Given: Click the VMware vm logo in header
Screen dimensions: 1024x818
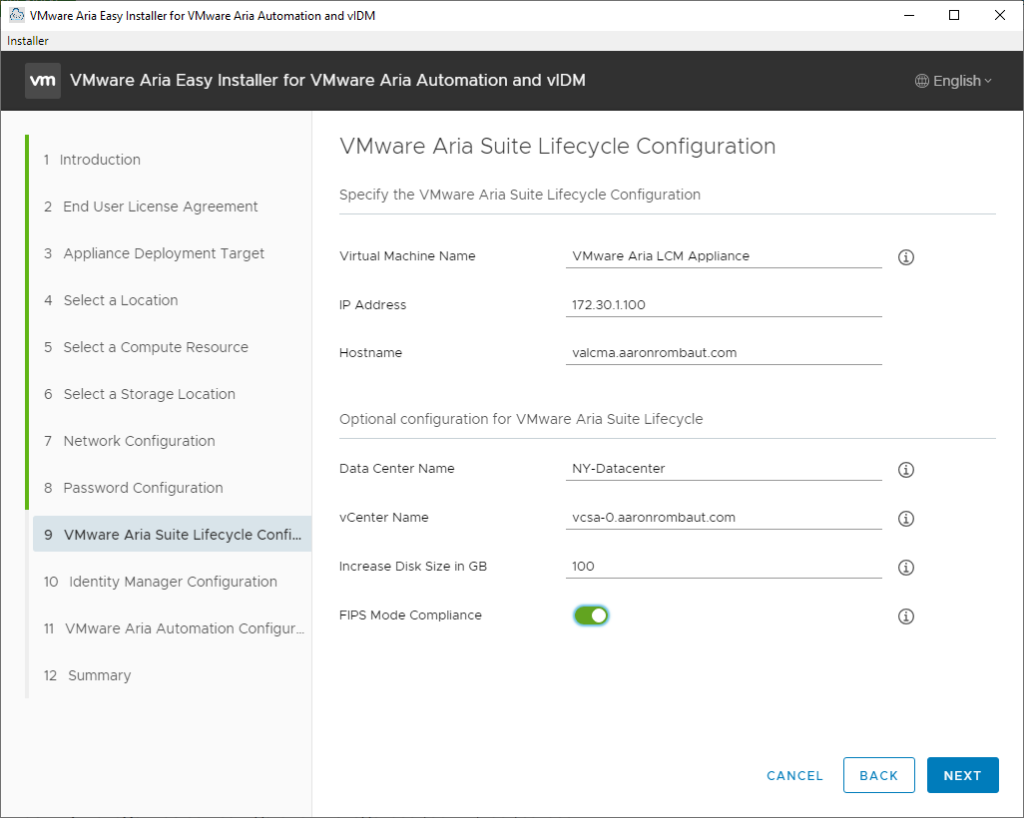Looking at the screenshot, I should [x=43, y=81].
